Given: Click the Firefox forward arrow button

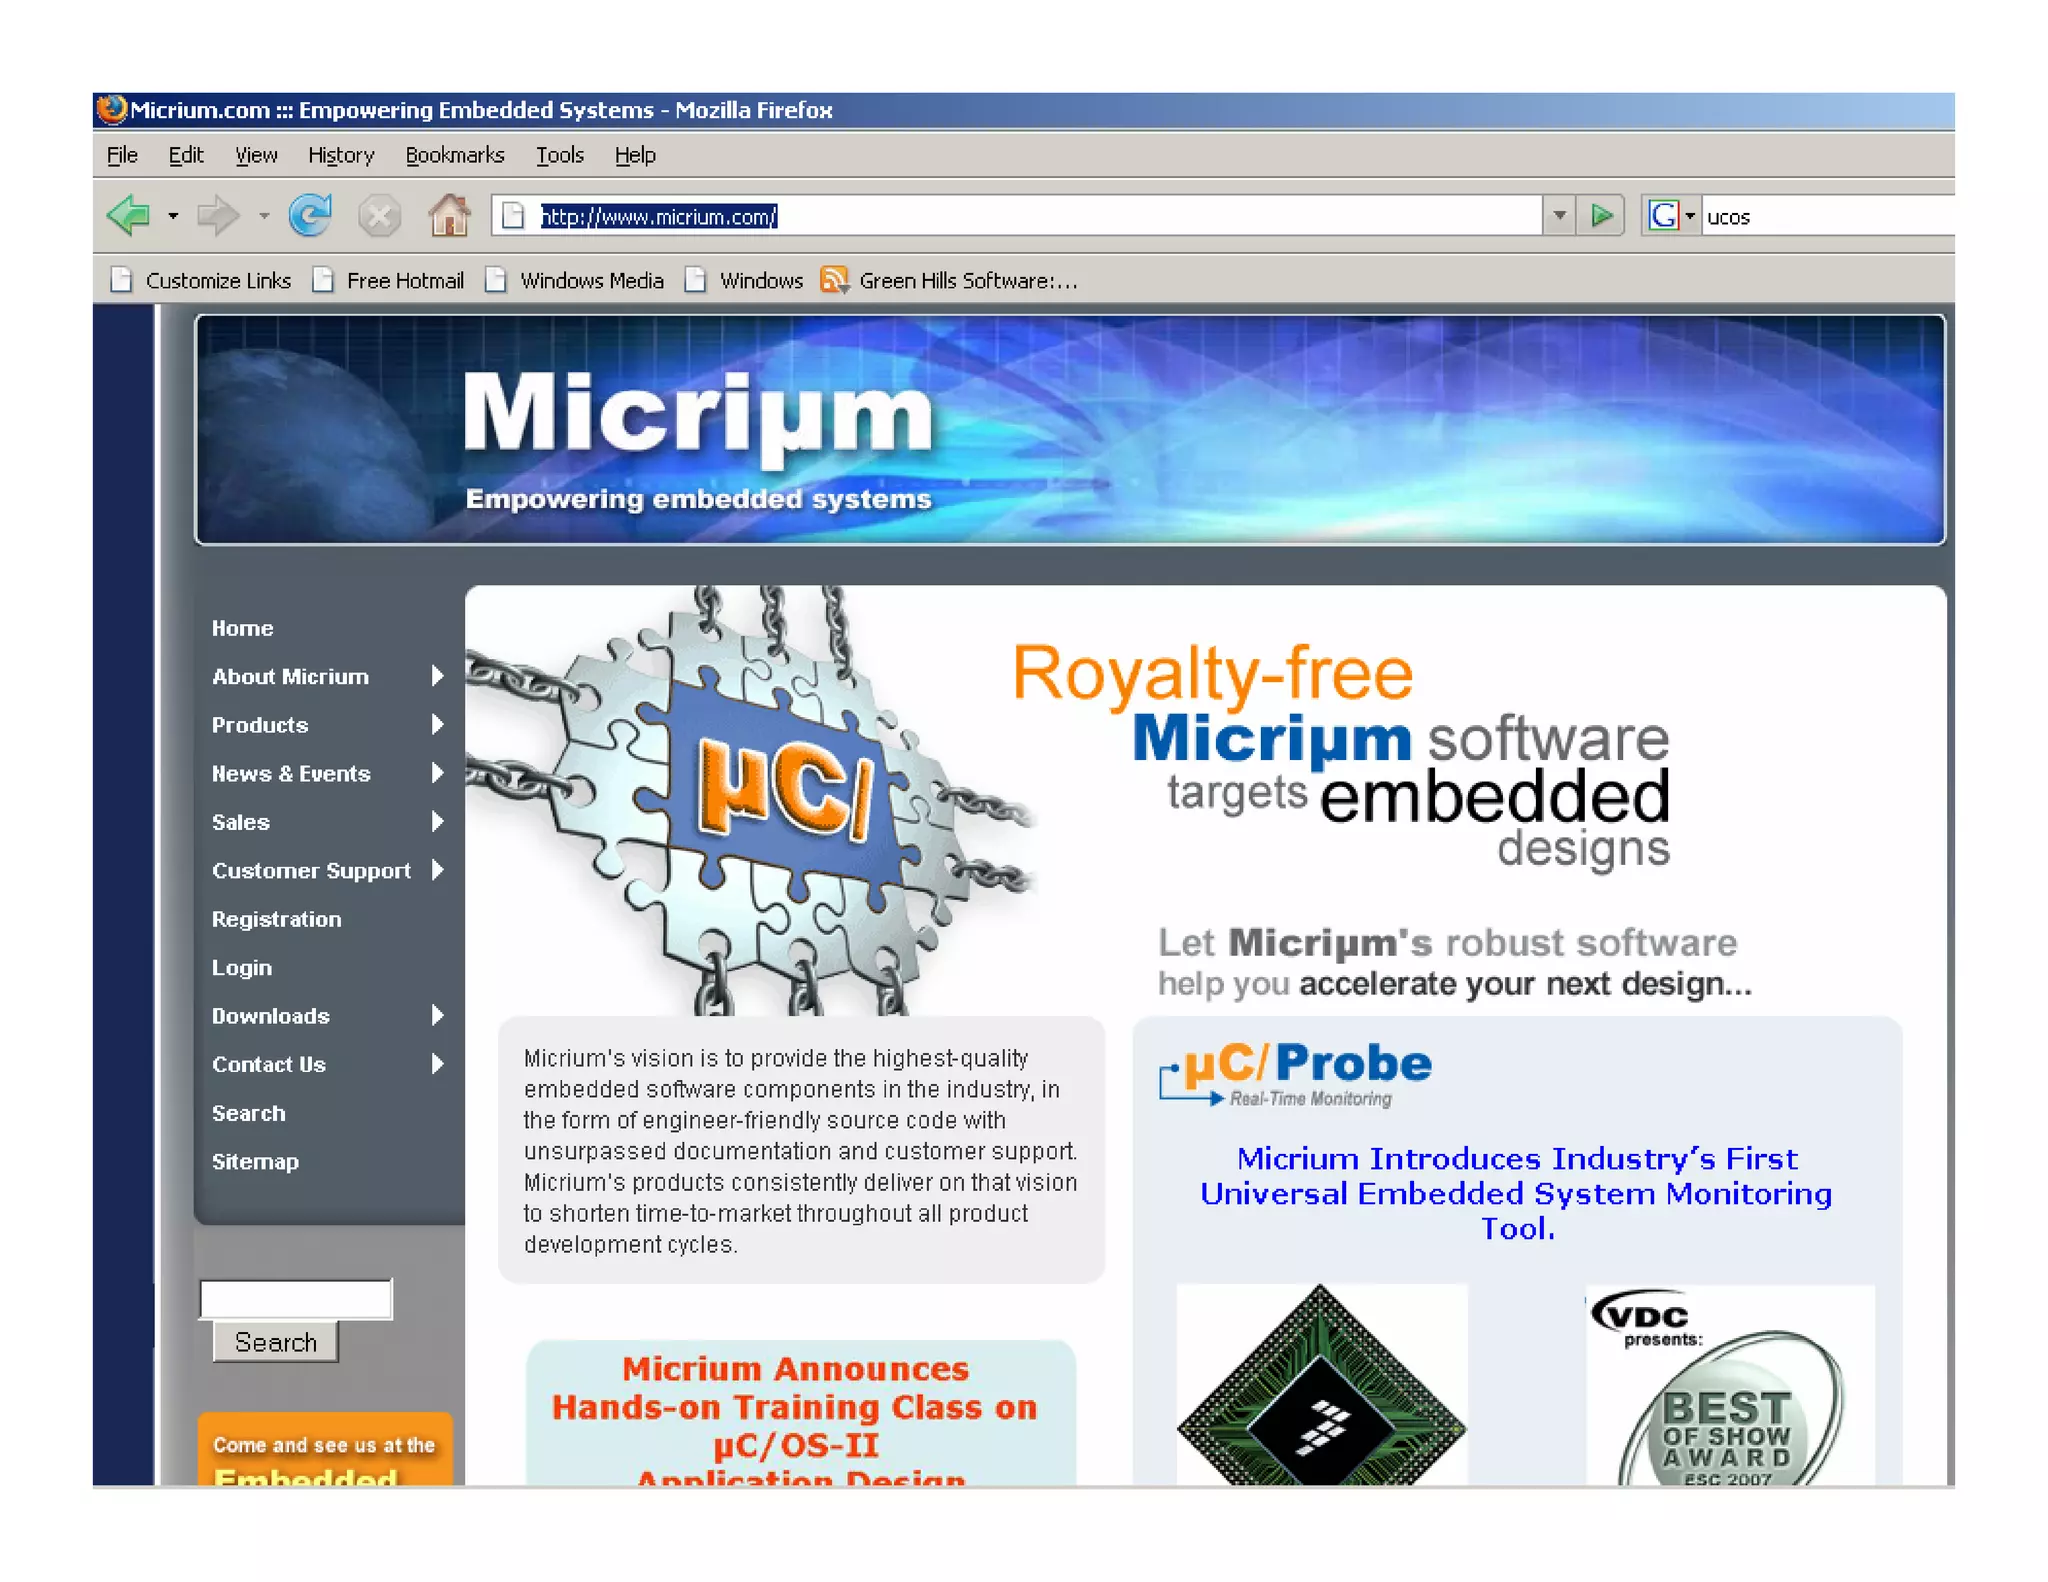Looking at the screenshot, I should point(217,216).
